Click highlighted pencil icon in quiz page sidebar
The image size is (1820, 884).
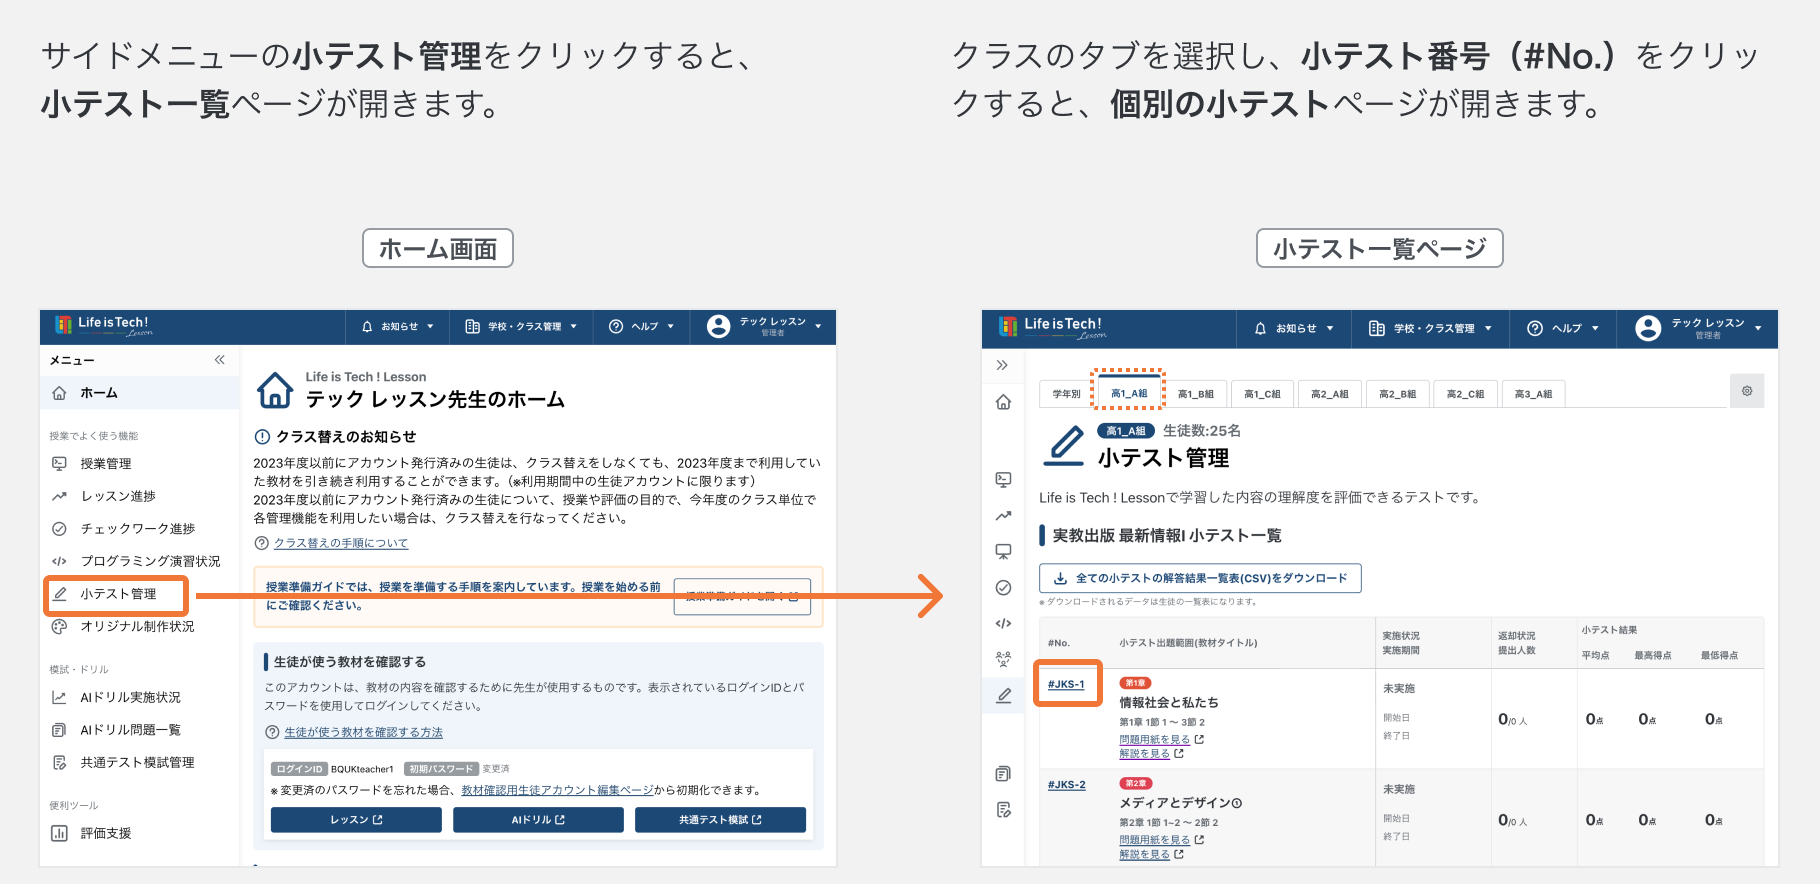coord(1004,695)
